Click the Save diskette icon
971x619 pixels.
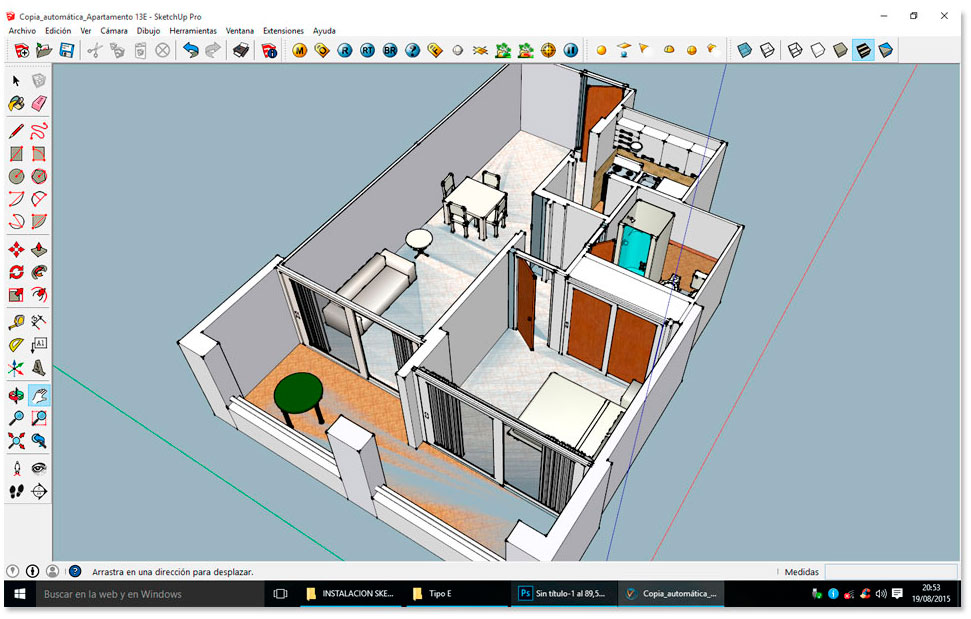(67, 50)
